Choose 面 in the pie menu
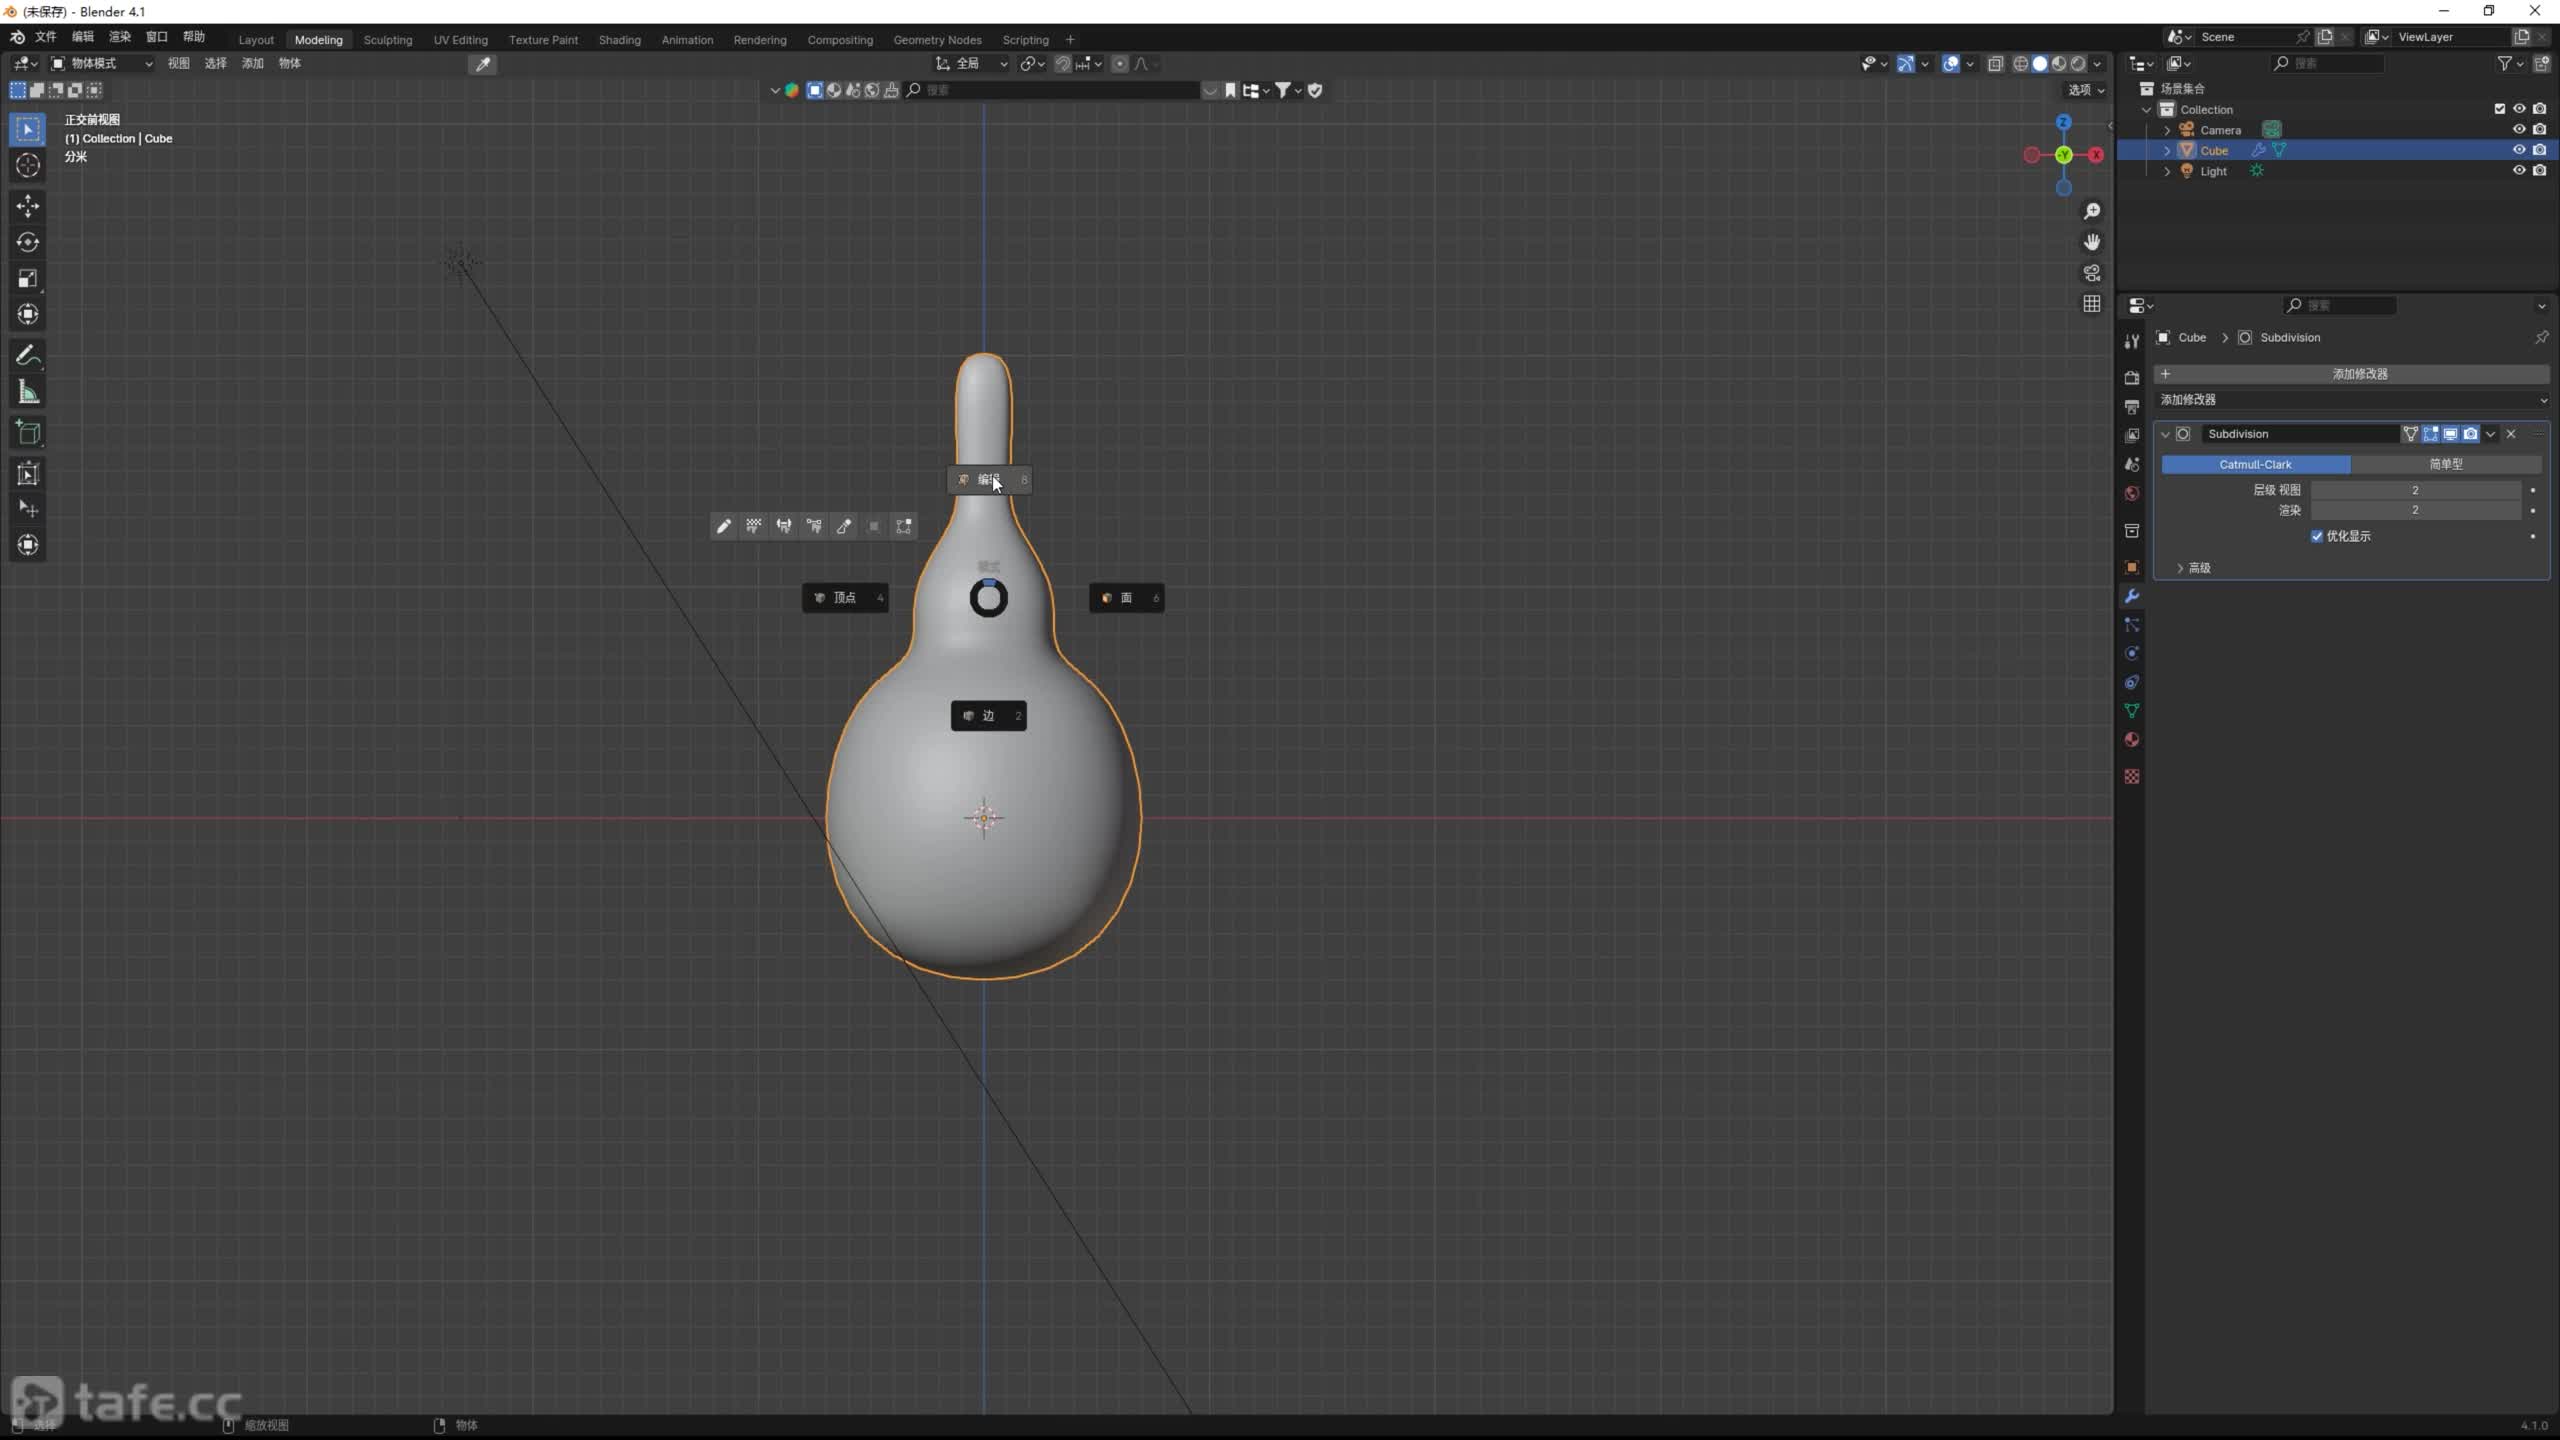This screenshot has height=1440, width=2560. point(1126,598)
